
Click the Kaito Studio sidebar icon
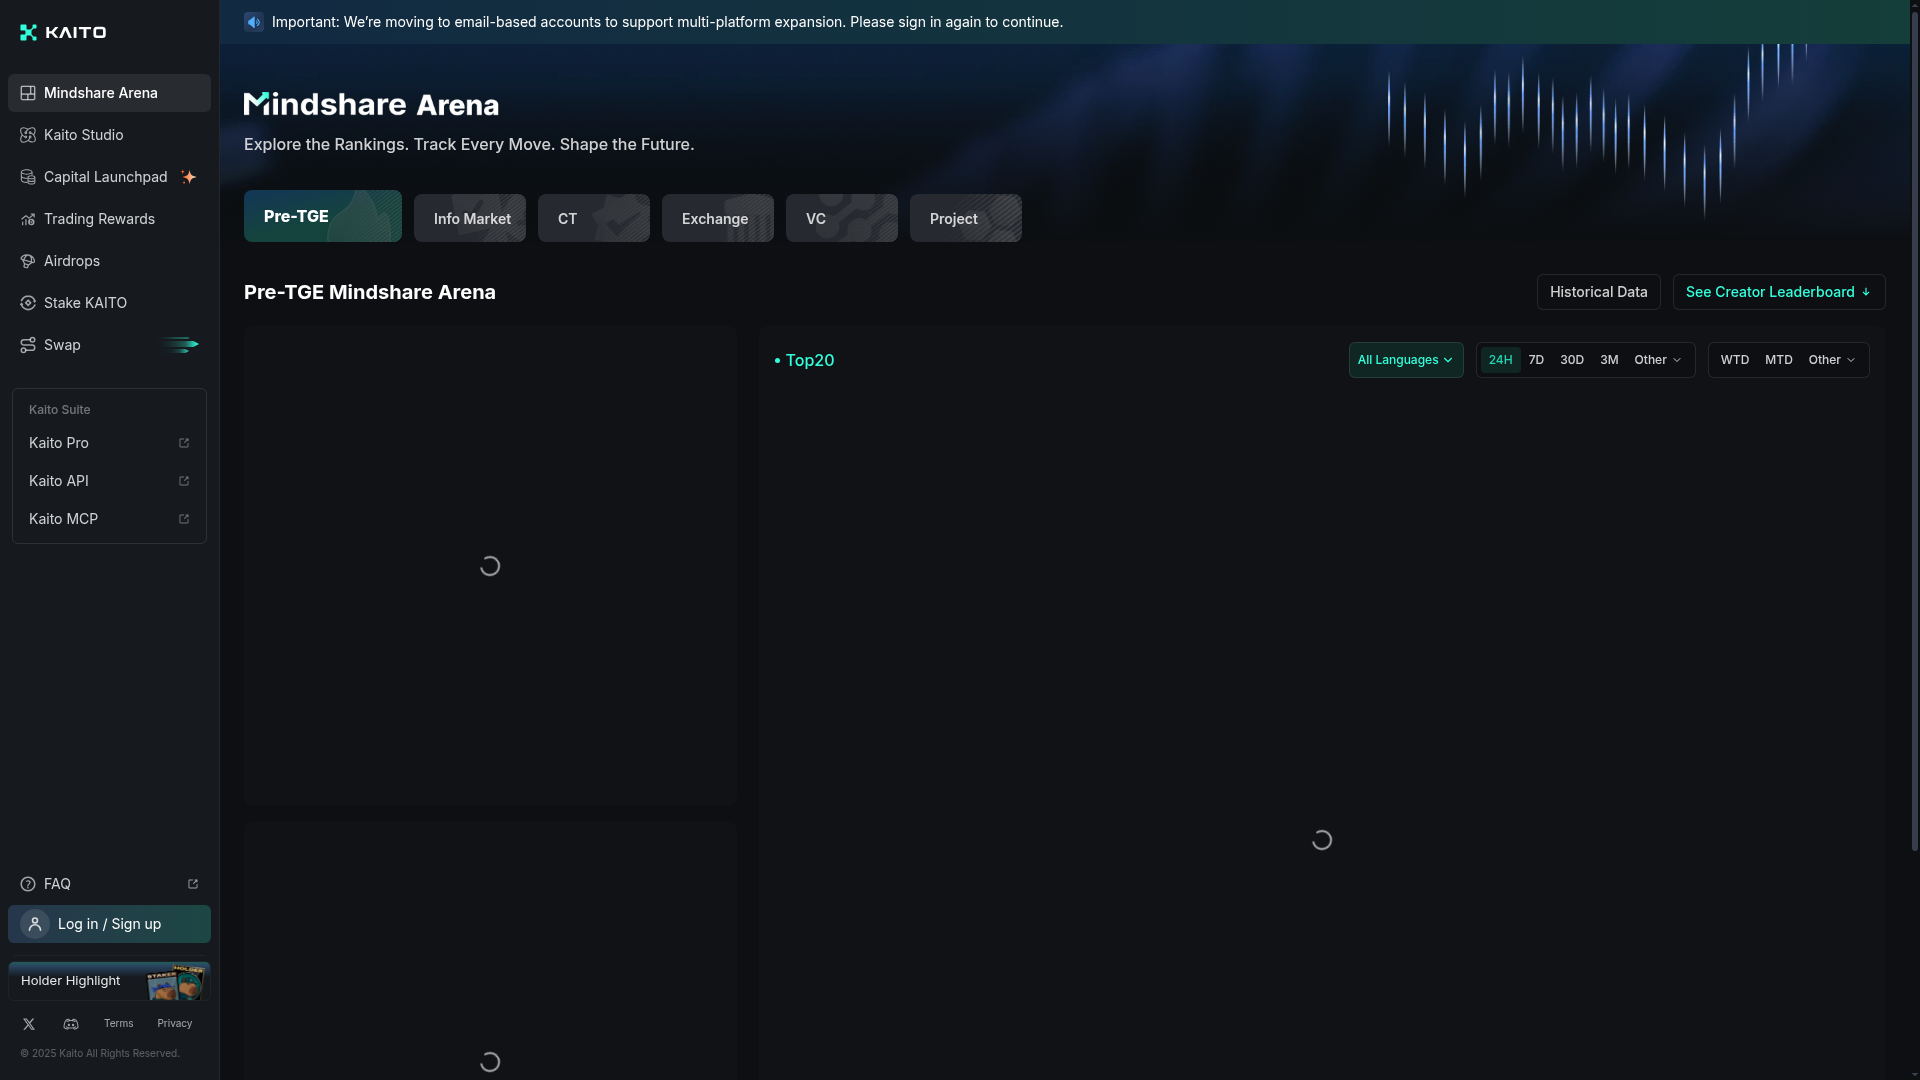(28, 135)
